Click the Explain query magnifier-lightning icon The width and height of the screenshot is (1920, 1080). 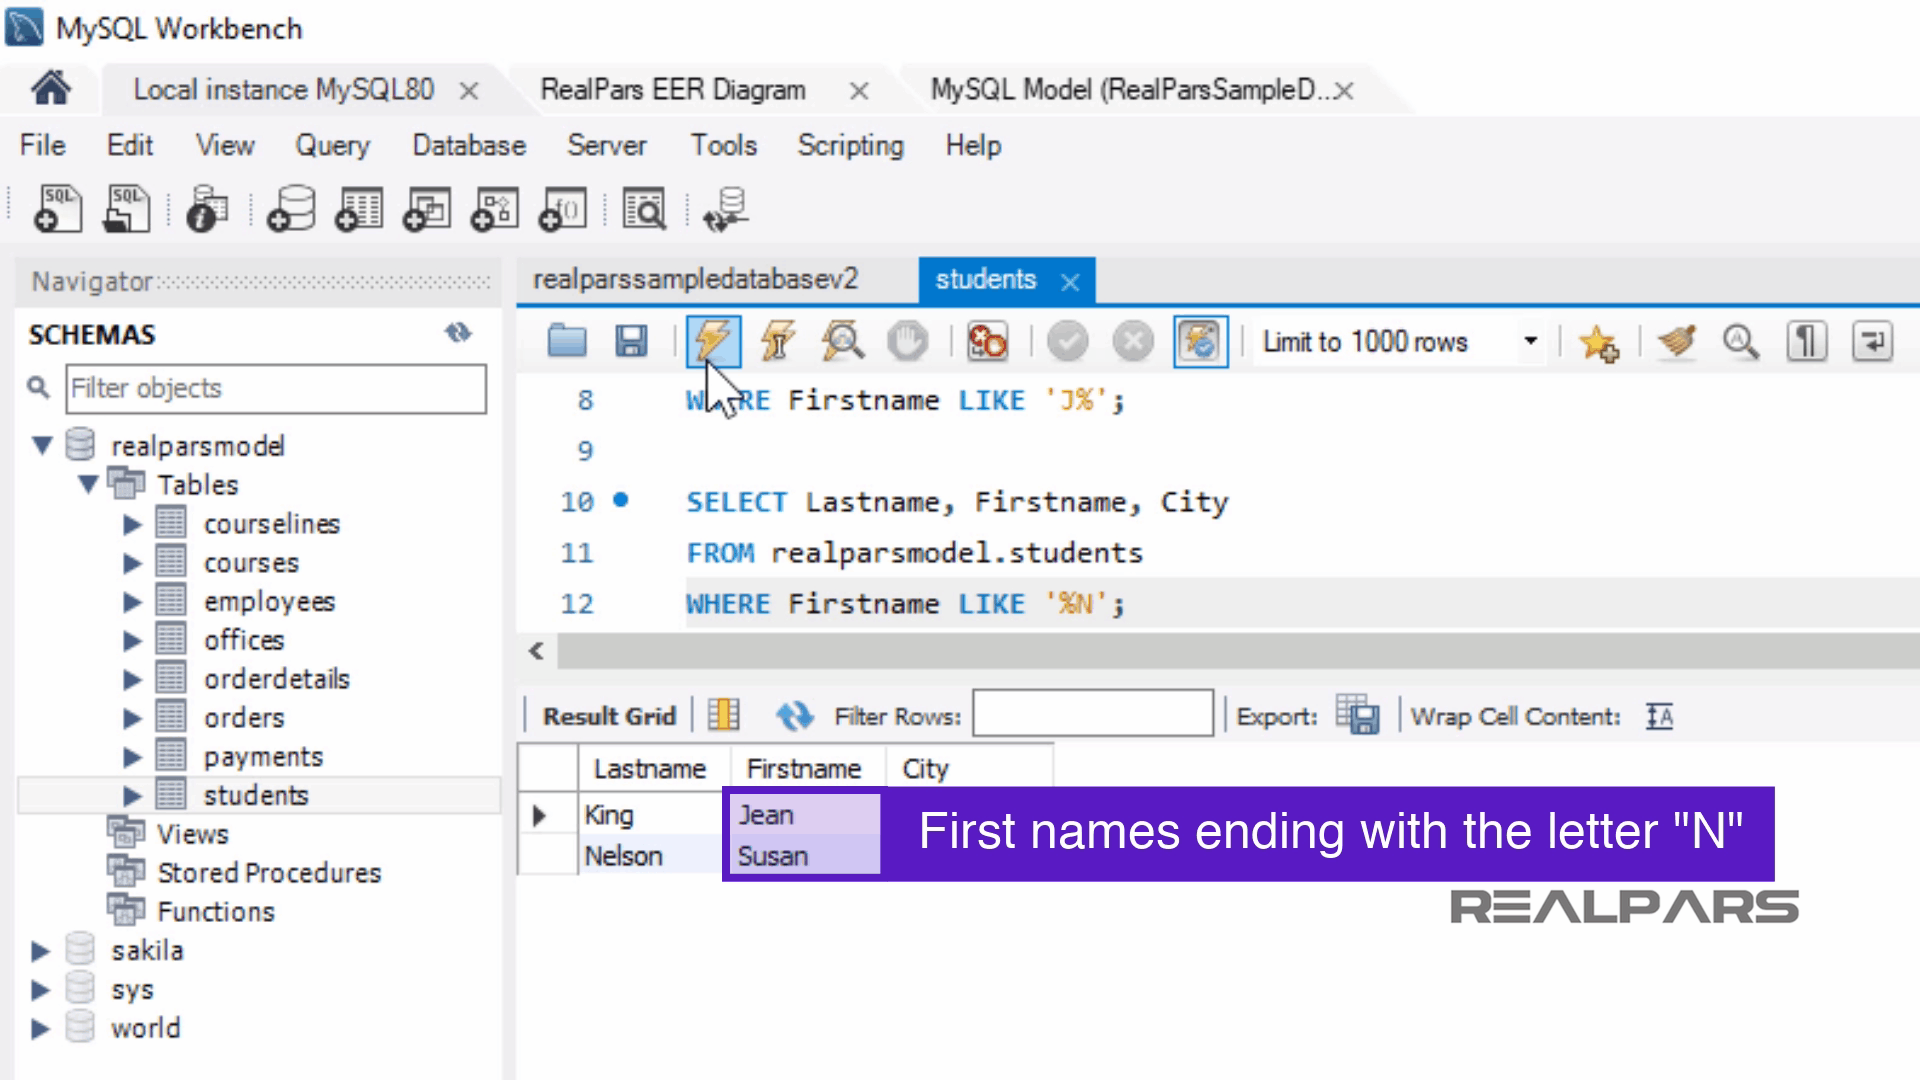click(x=842, y=342)
